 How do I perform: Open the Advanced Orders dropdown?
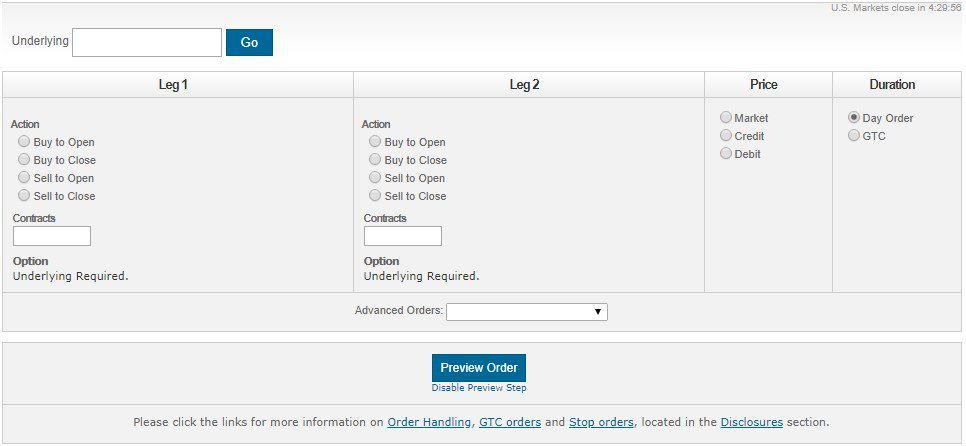[527, 312]
